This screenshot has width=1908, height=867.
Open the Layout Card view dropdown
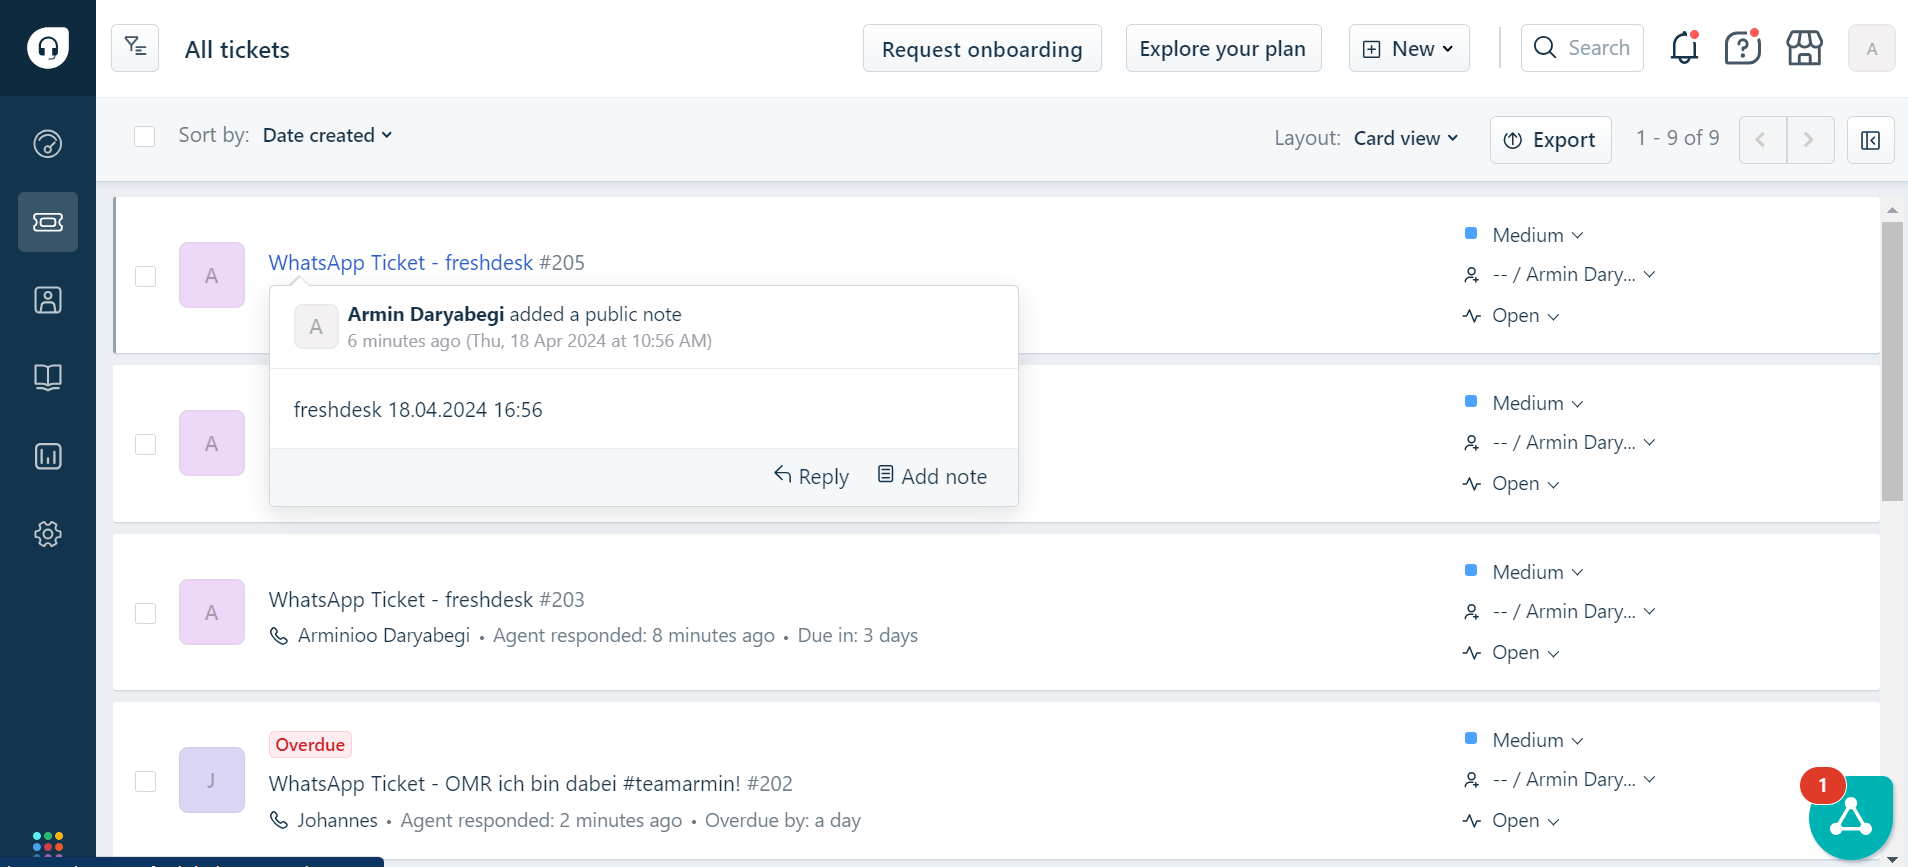pyautogui.click(x=1406, y=138)
